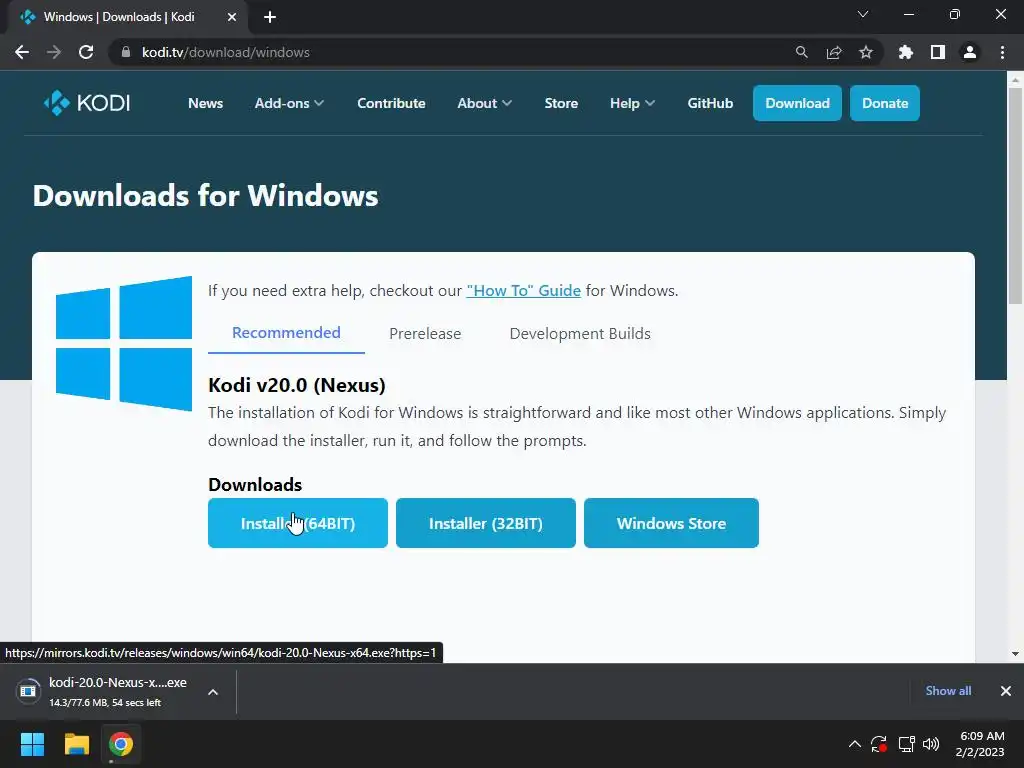Open the Windows Start menu

32,744
